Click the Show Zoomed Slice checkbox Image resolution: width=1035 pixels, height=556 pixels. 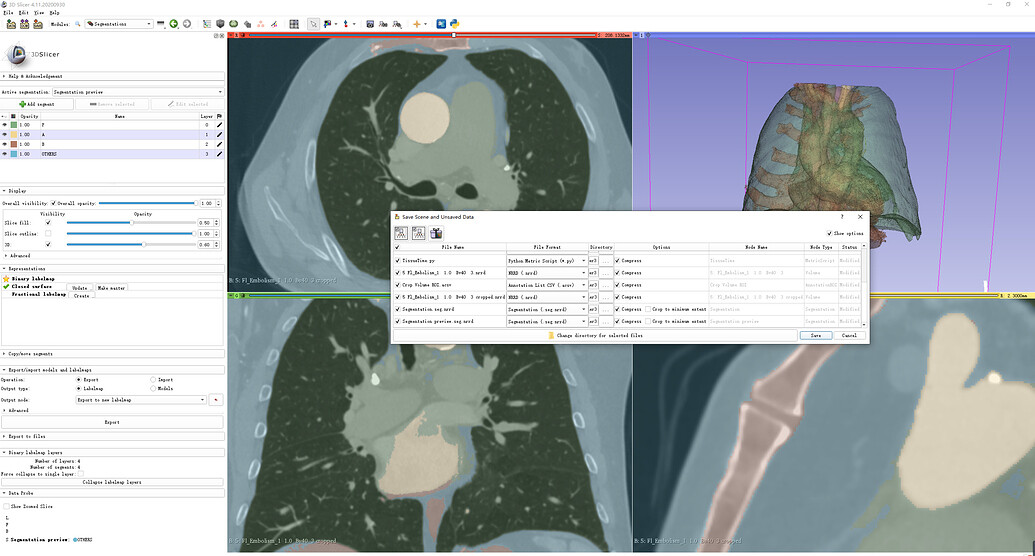click(7, 506)
